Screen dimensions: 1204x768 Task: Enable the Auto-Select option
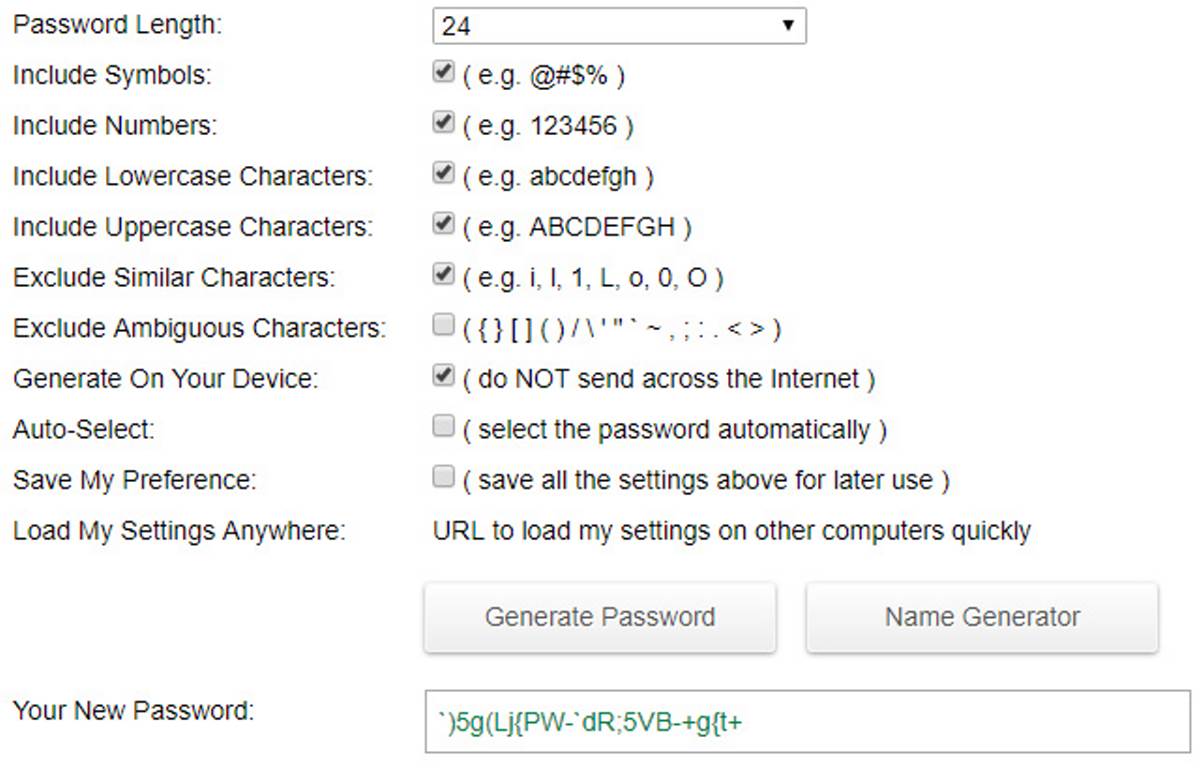click(441, 426)
